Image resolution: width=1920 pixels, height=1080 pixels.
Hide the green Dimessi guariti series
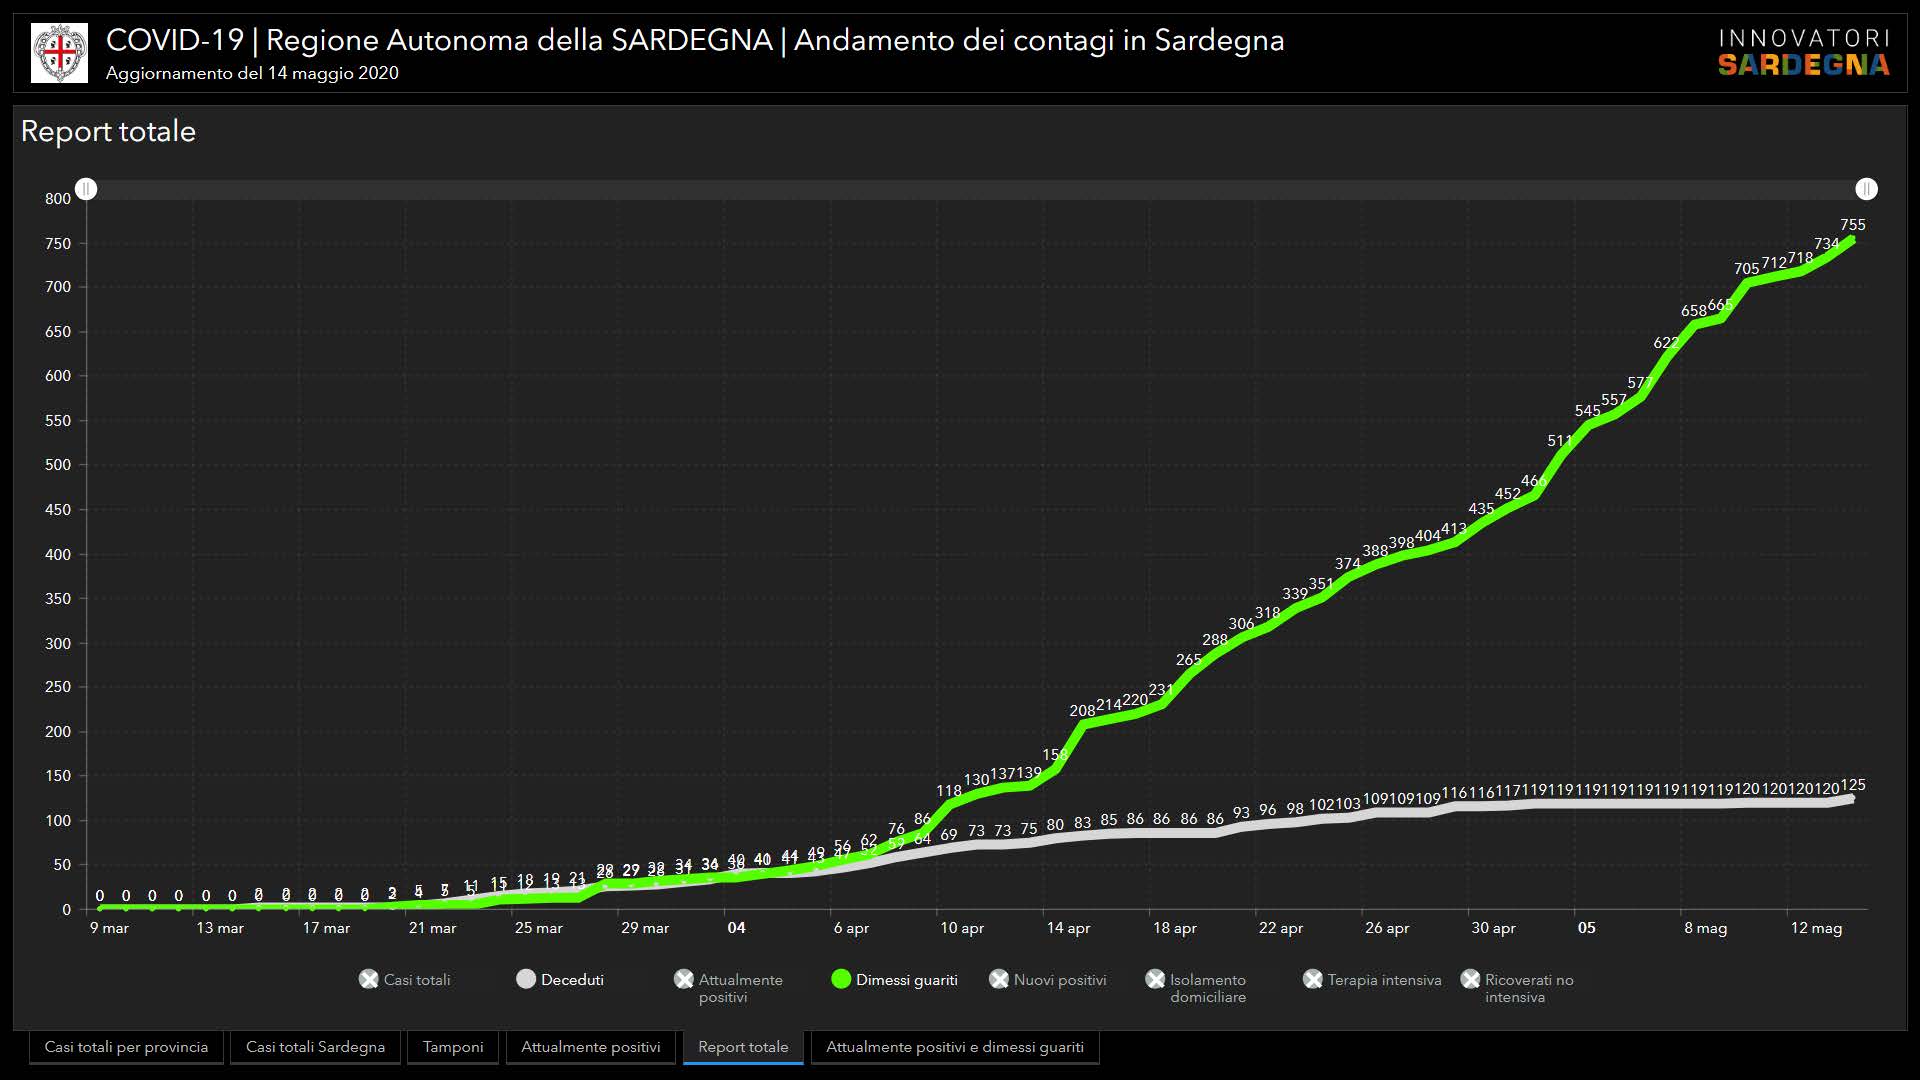click(841, 980)
